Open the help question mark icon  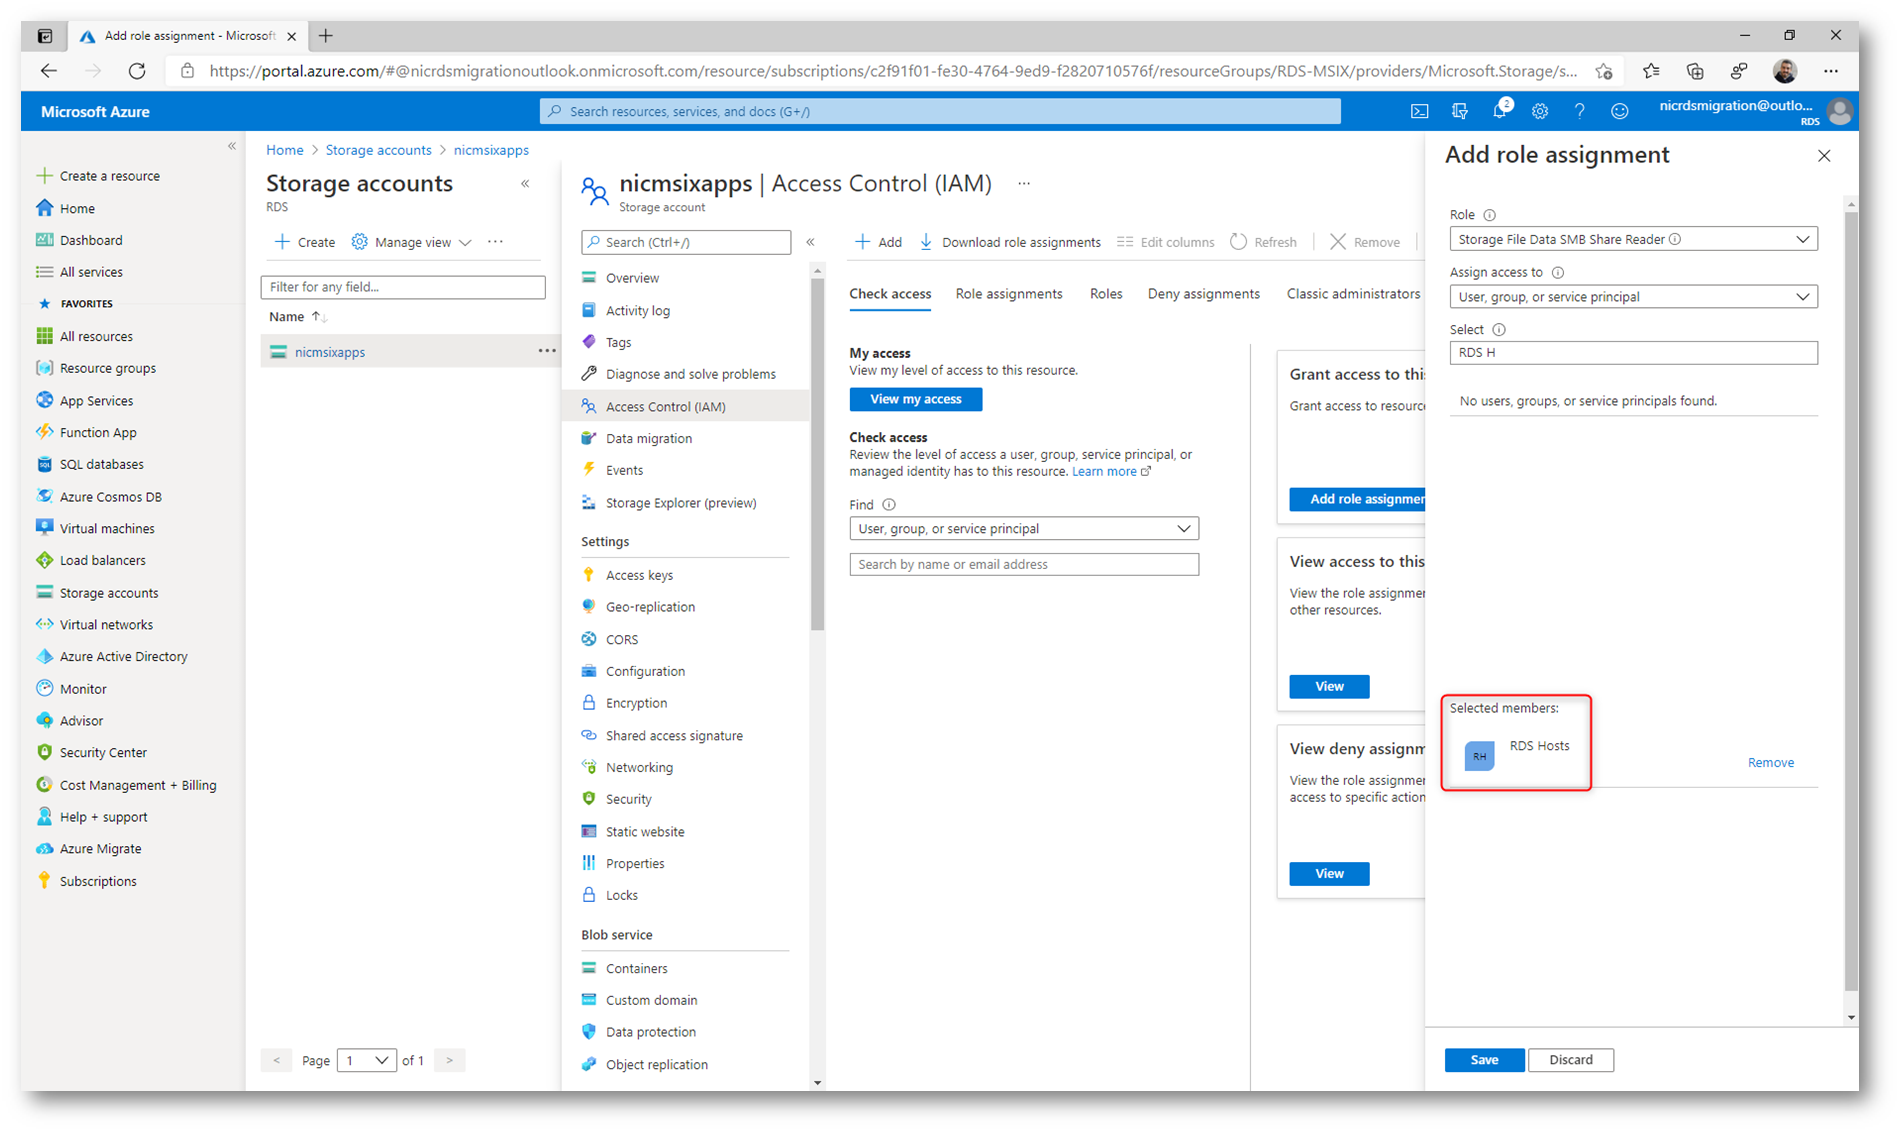pyautogui.click(x=1580, y=111)
